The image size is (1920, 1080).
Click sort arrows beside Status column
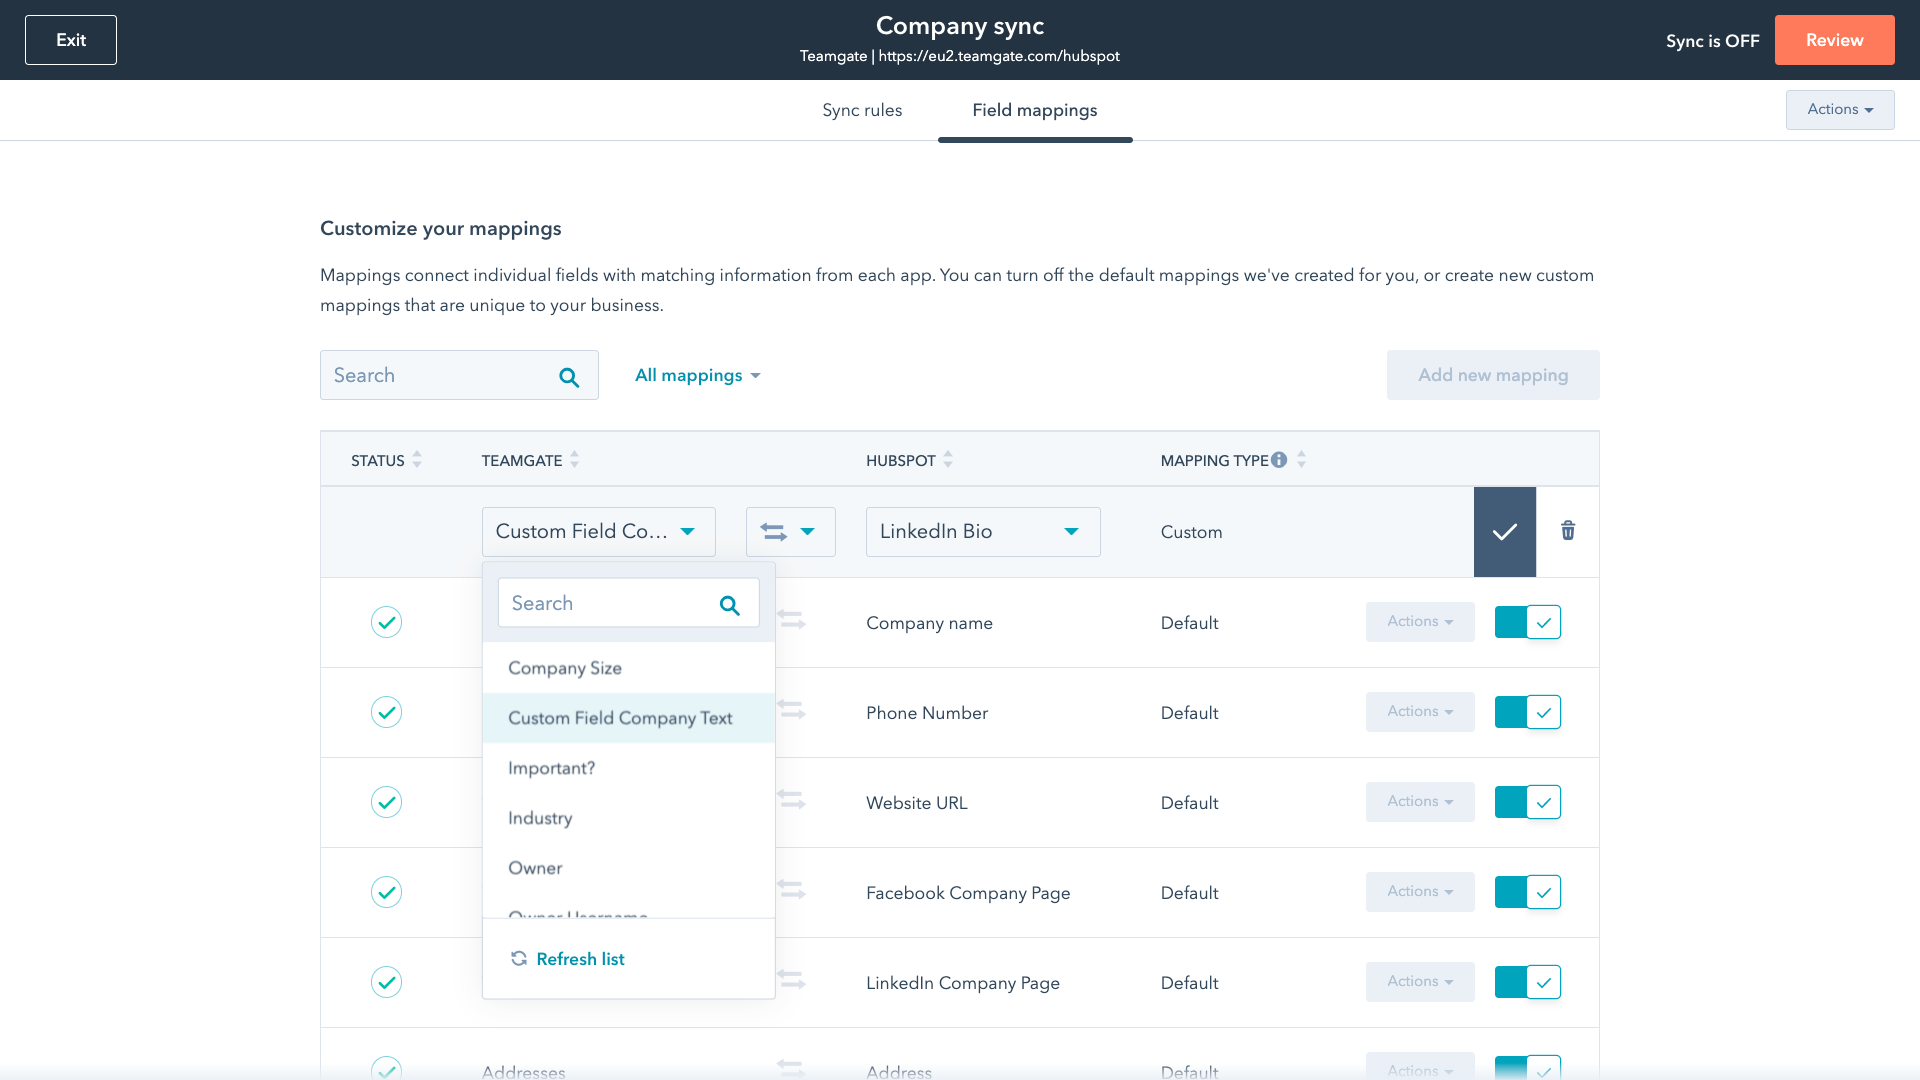(417, 460)
